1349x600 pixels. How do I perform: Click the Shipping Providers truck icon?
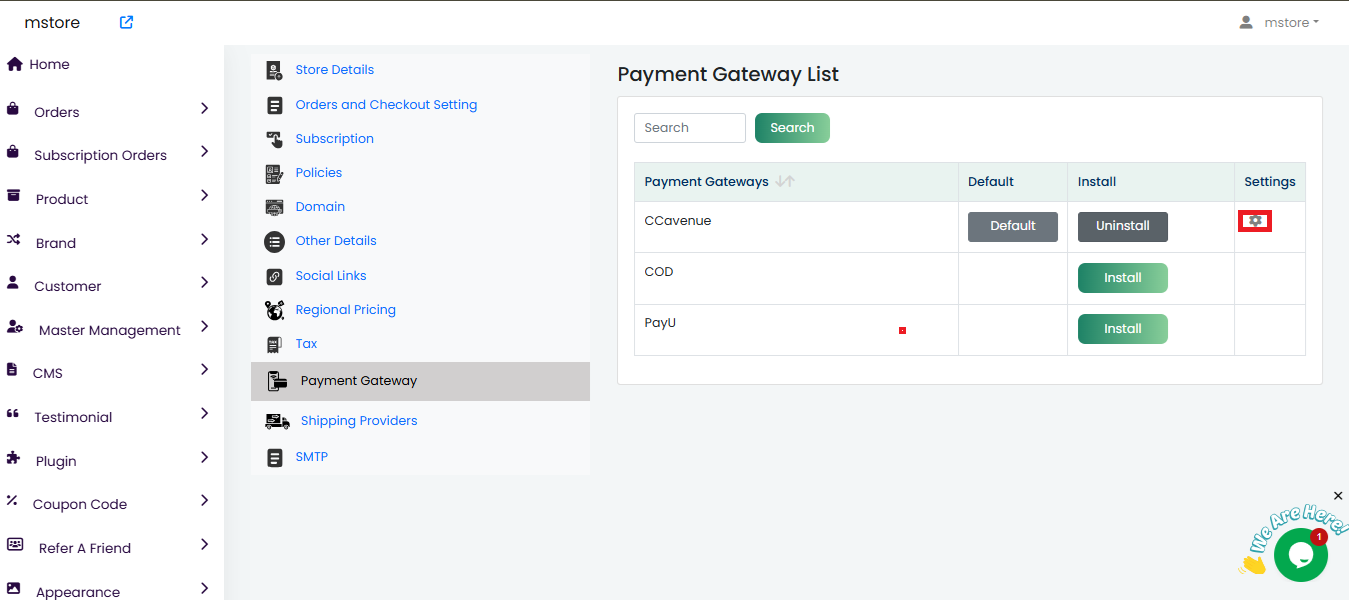coord(277,421)
